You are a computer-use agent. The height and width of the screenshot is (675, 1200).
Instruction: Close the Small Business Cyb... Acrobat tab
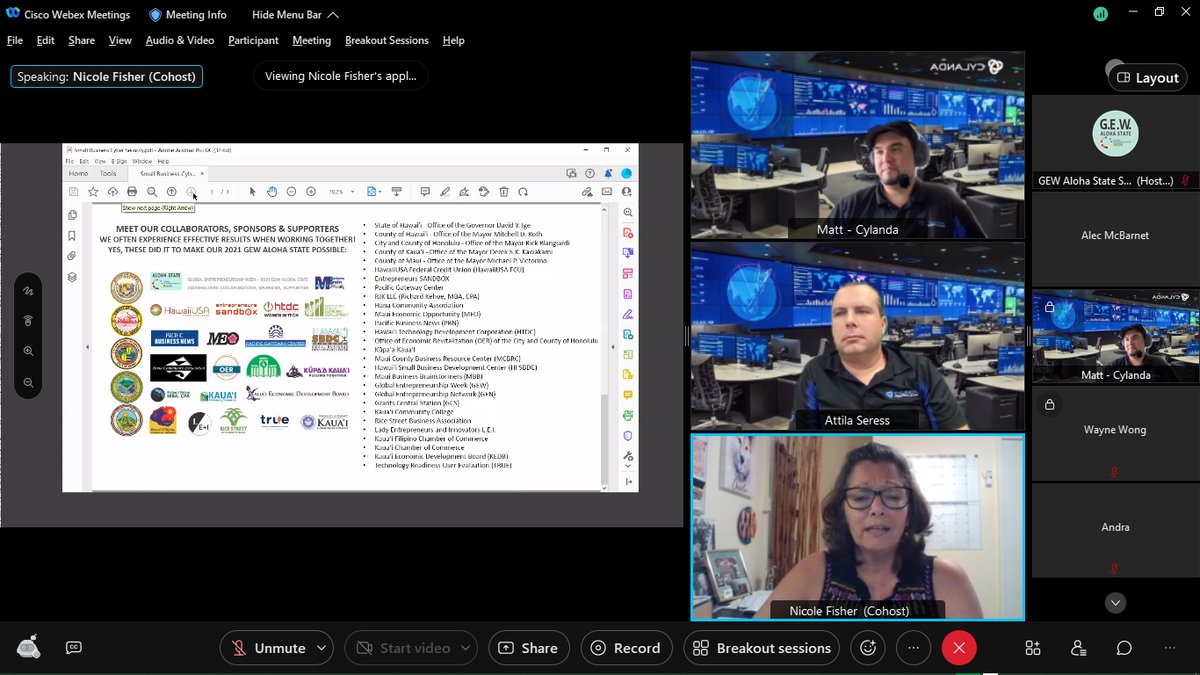pos(201,174)
